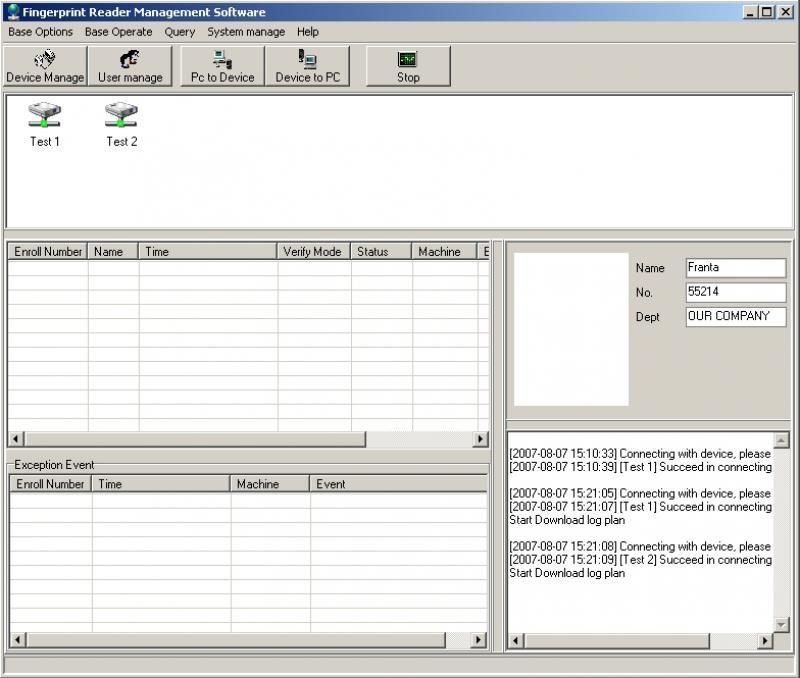Open the Help menu
Screen dimensions: 800x678
click(307, 32)
